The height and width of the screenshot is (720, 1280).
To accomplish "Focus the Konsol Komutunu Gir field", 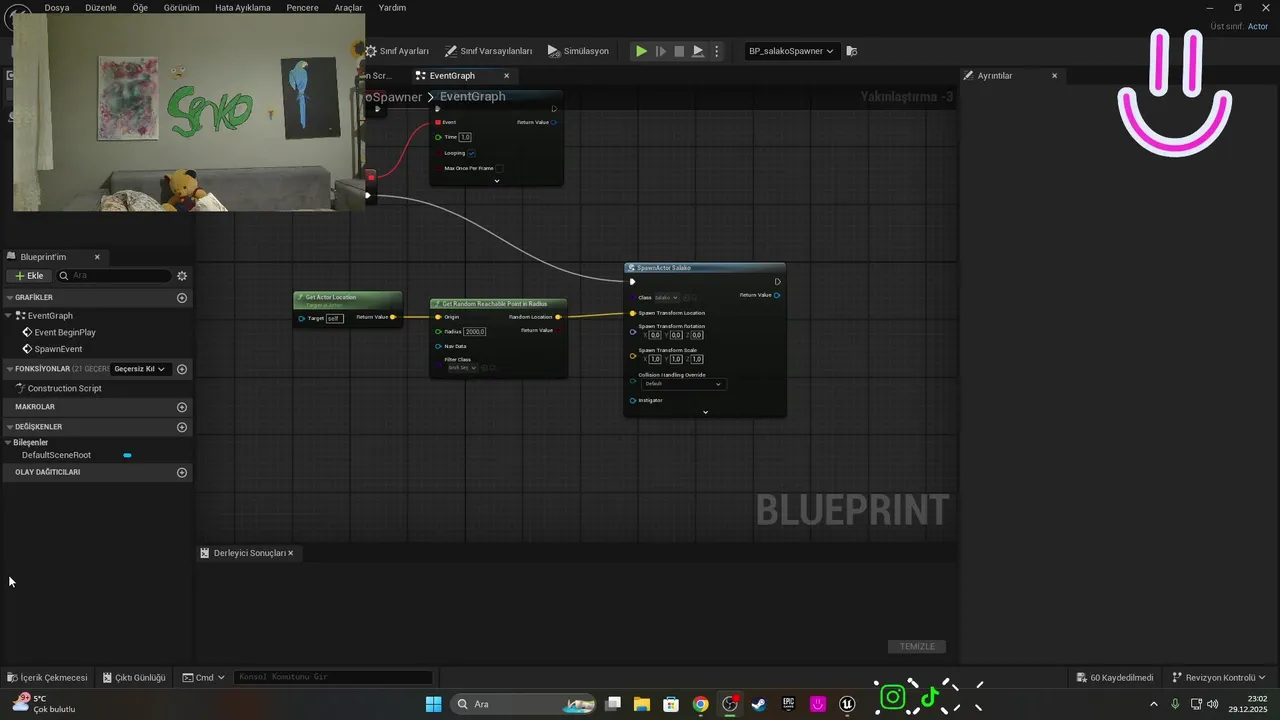I will [x=333, y=677].
